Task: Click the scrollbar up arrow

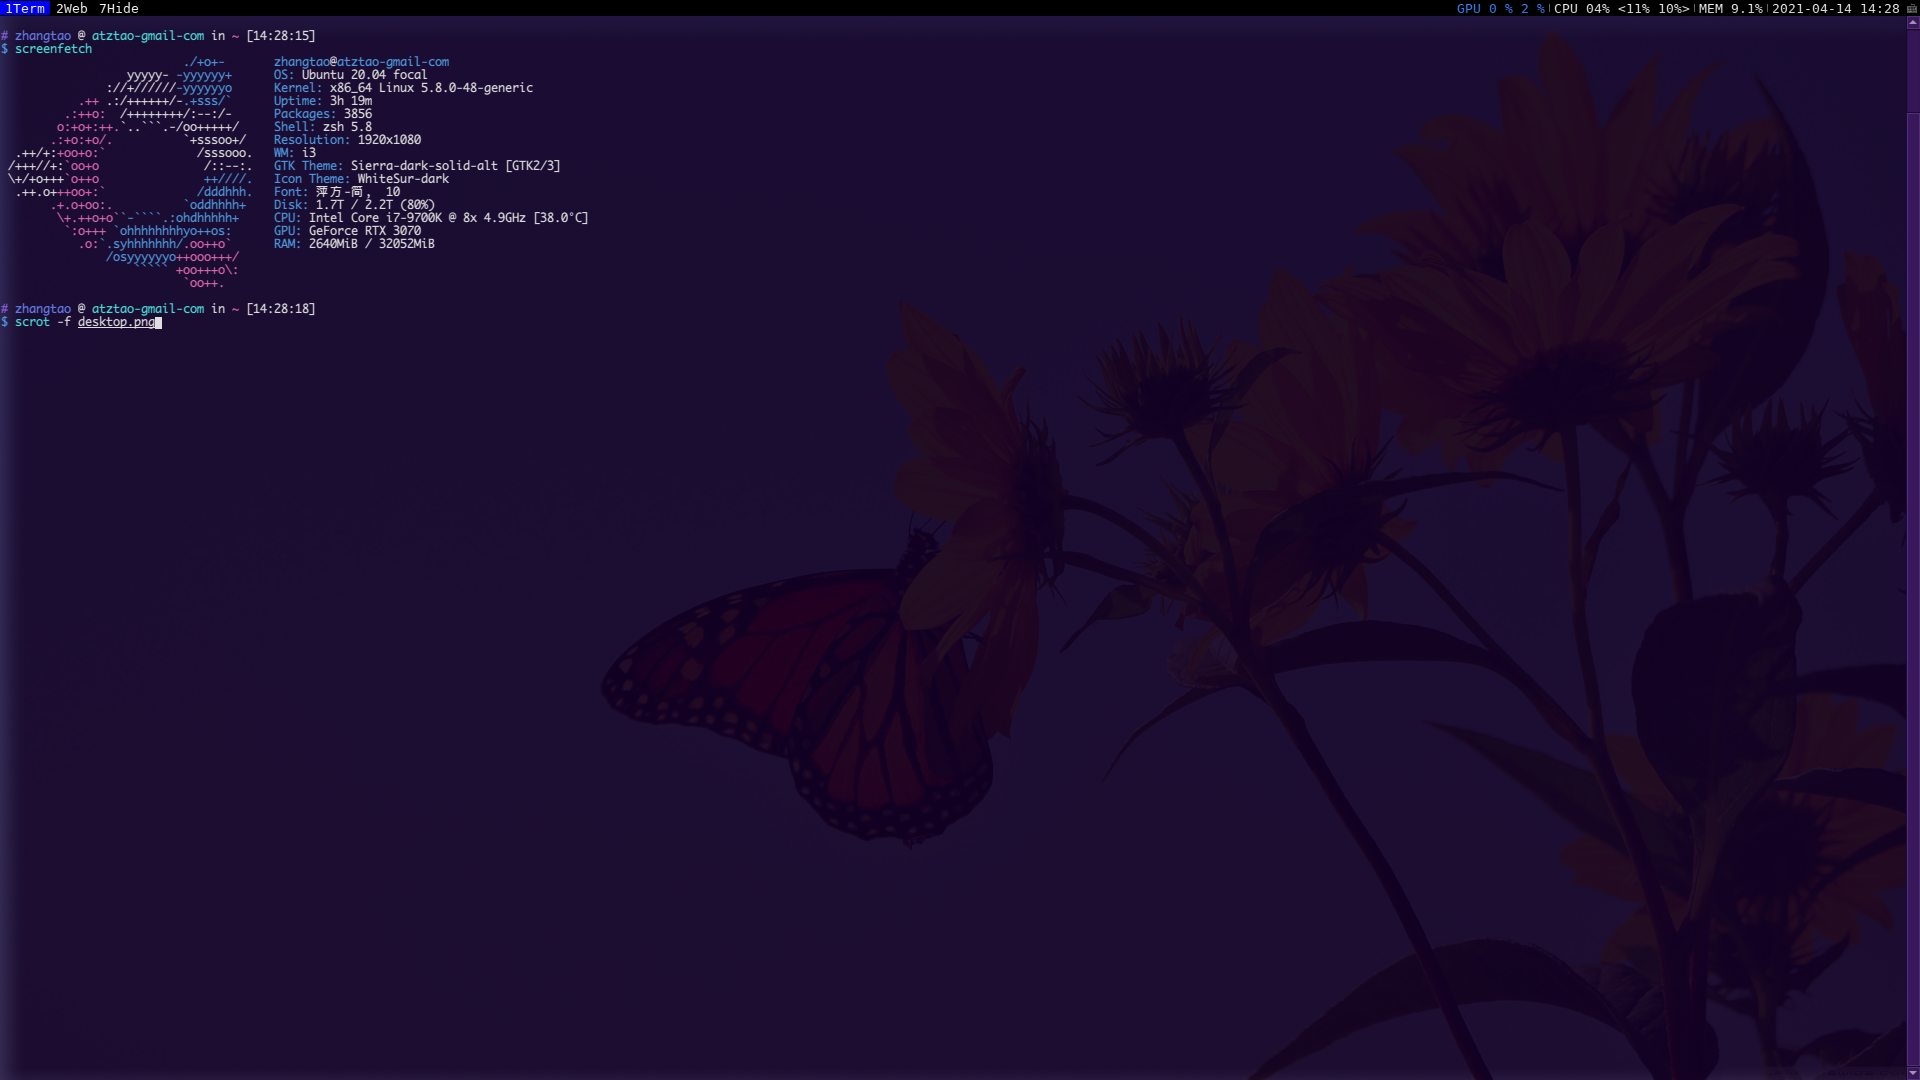Action: point(1913,22)
